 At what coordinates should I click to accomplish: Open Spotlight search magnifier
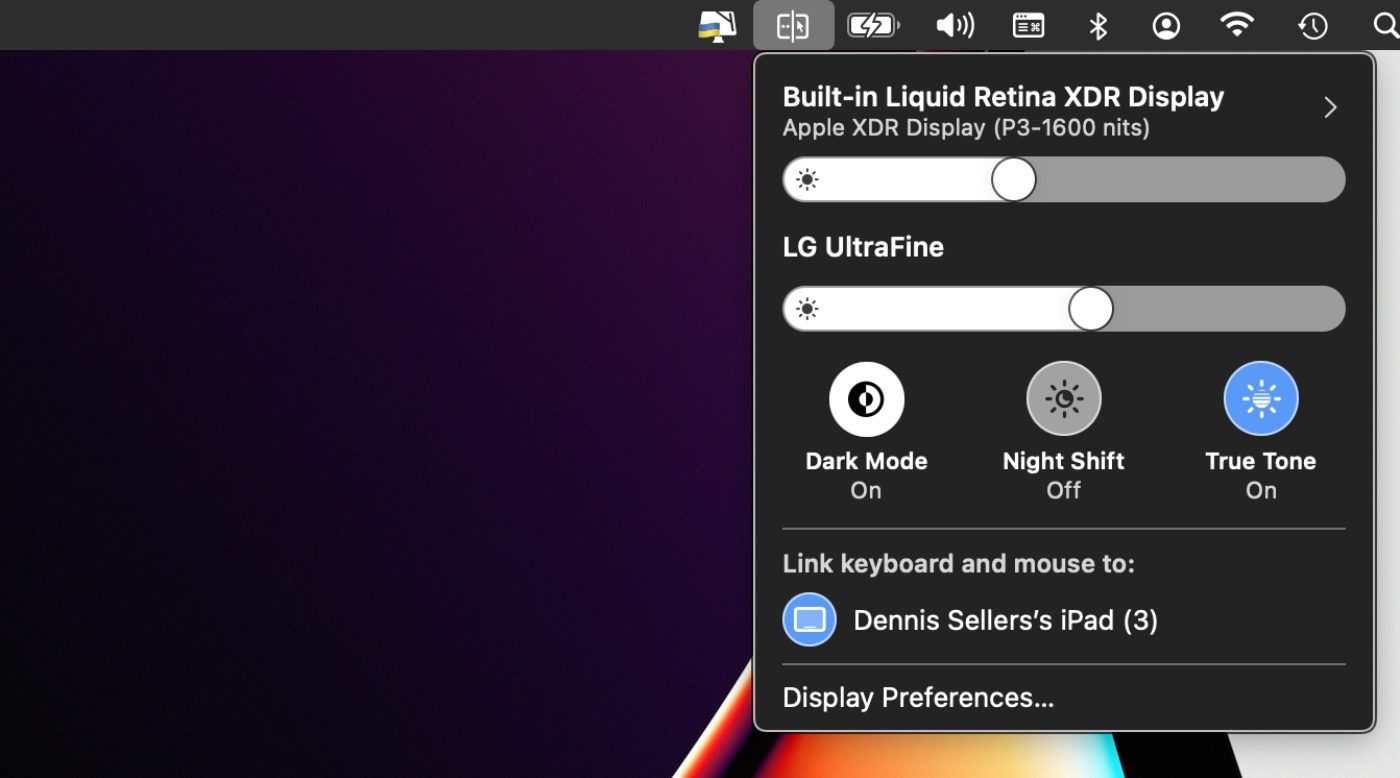click(1386, 26)
